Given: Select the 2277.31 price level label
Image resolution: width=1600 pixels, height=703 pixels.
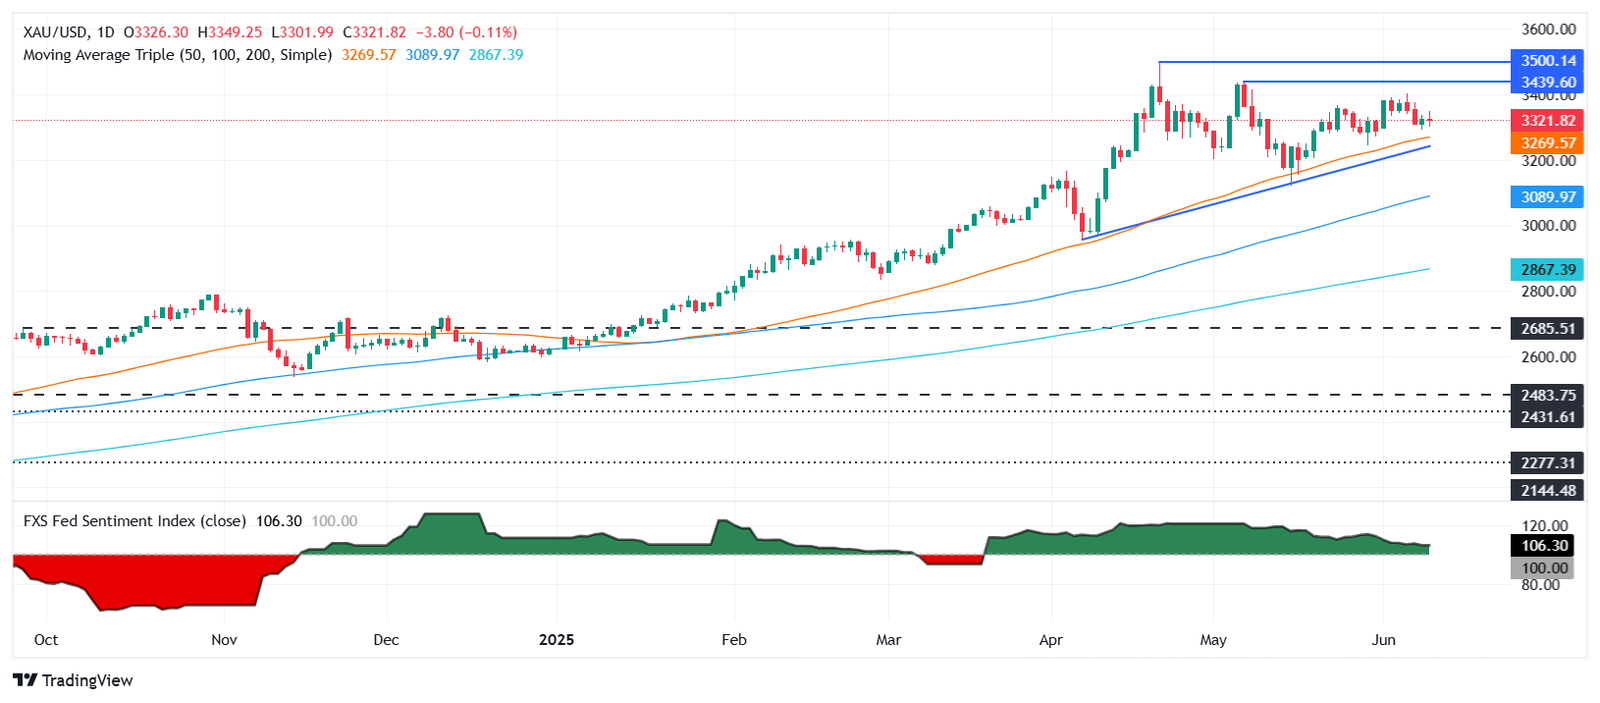Looking at the screenshot, I should 1547,463.
